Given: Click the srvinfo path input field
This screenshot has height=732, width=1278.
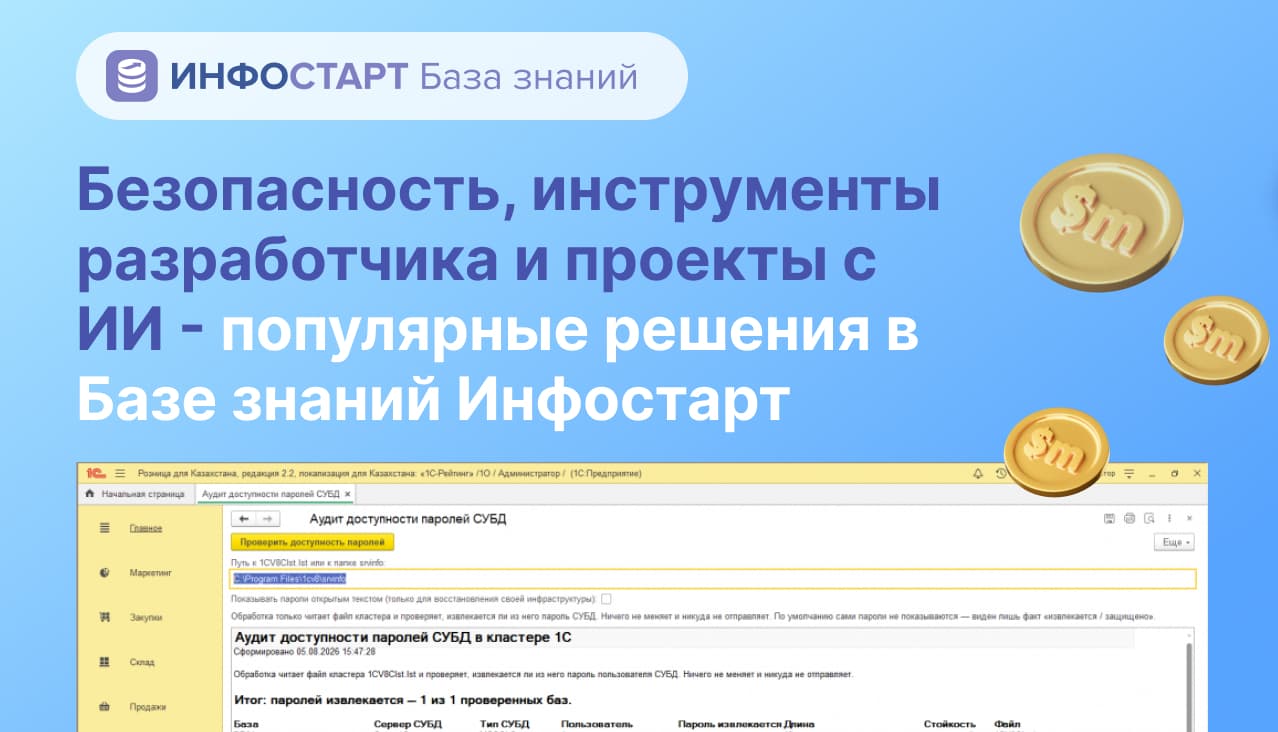Looking at the screenshot, I should [x=713, y=579].
